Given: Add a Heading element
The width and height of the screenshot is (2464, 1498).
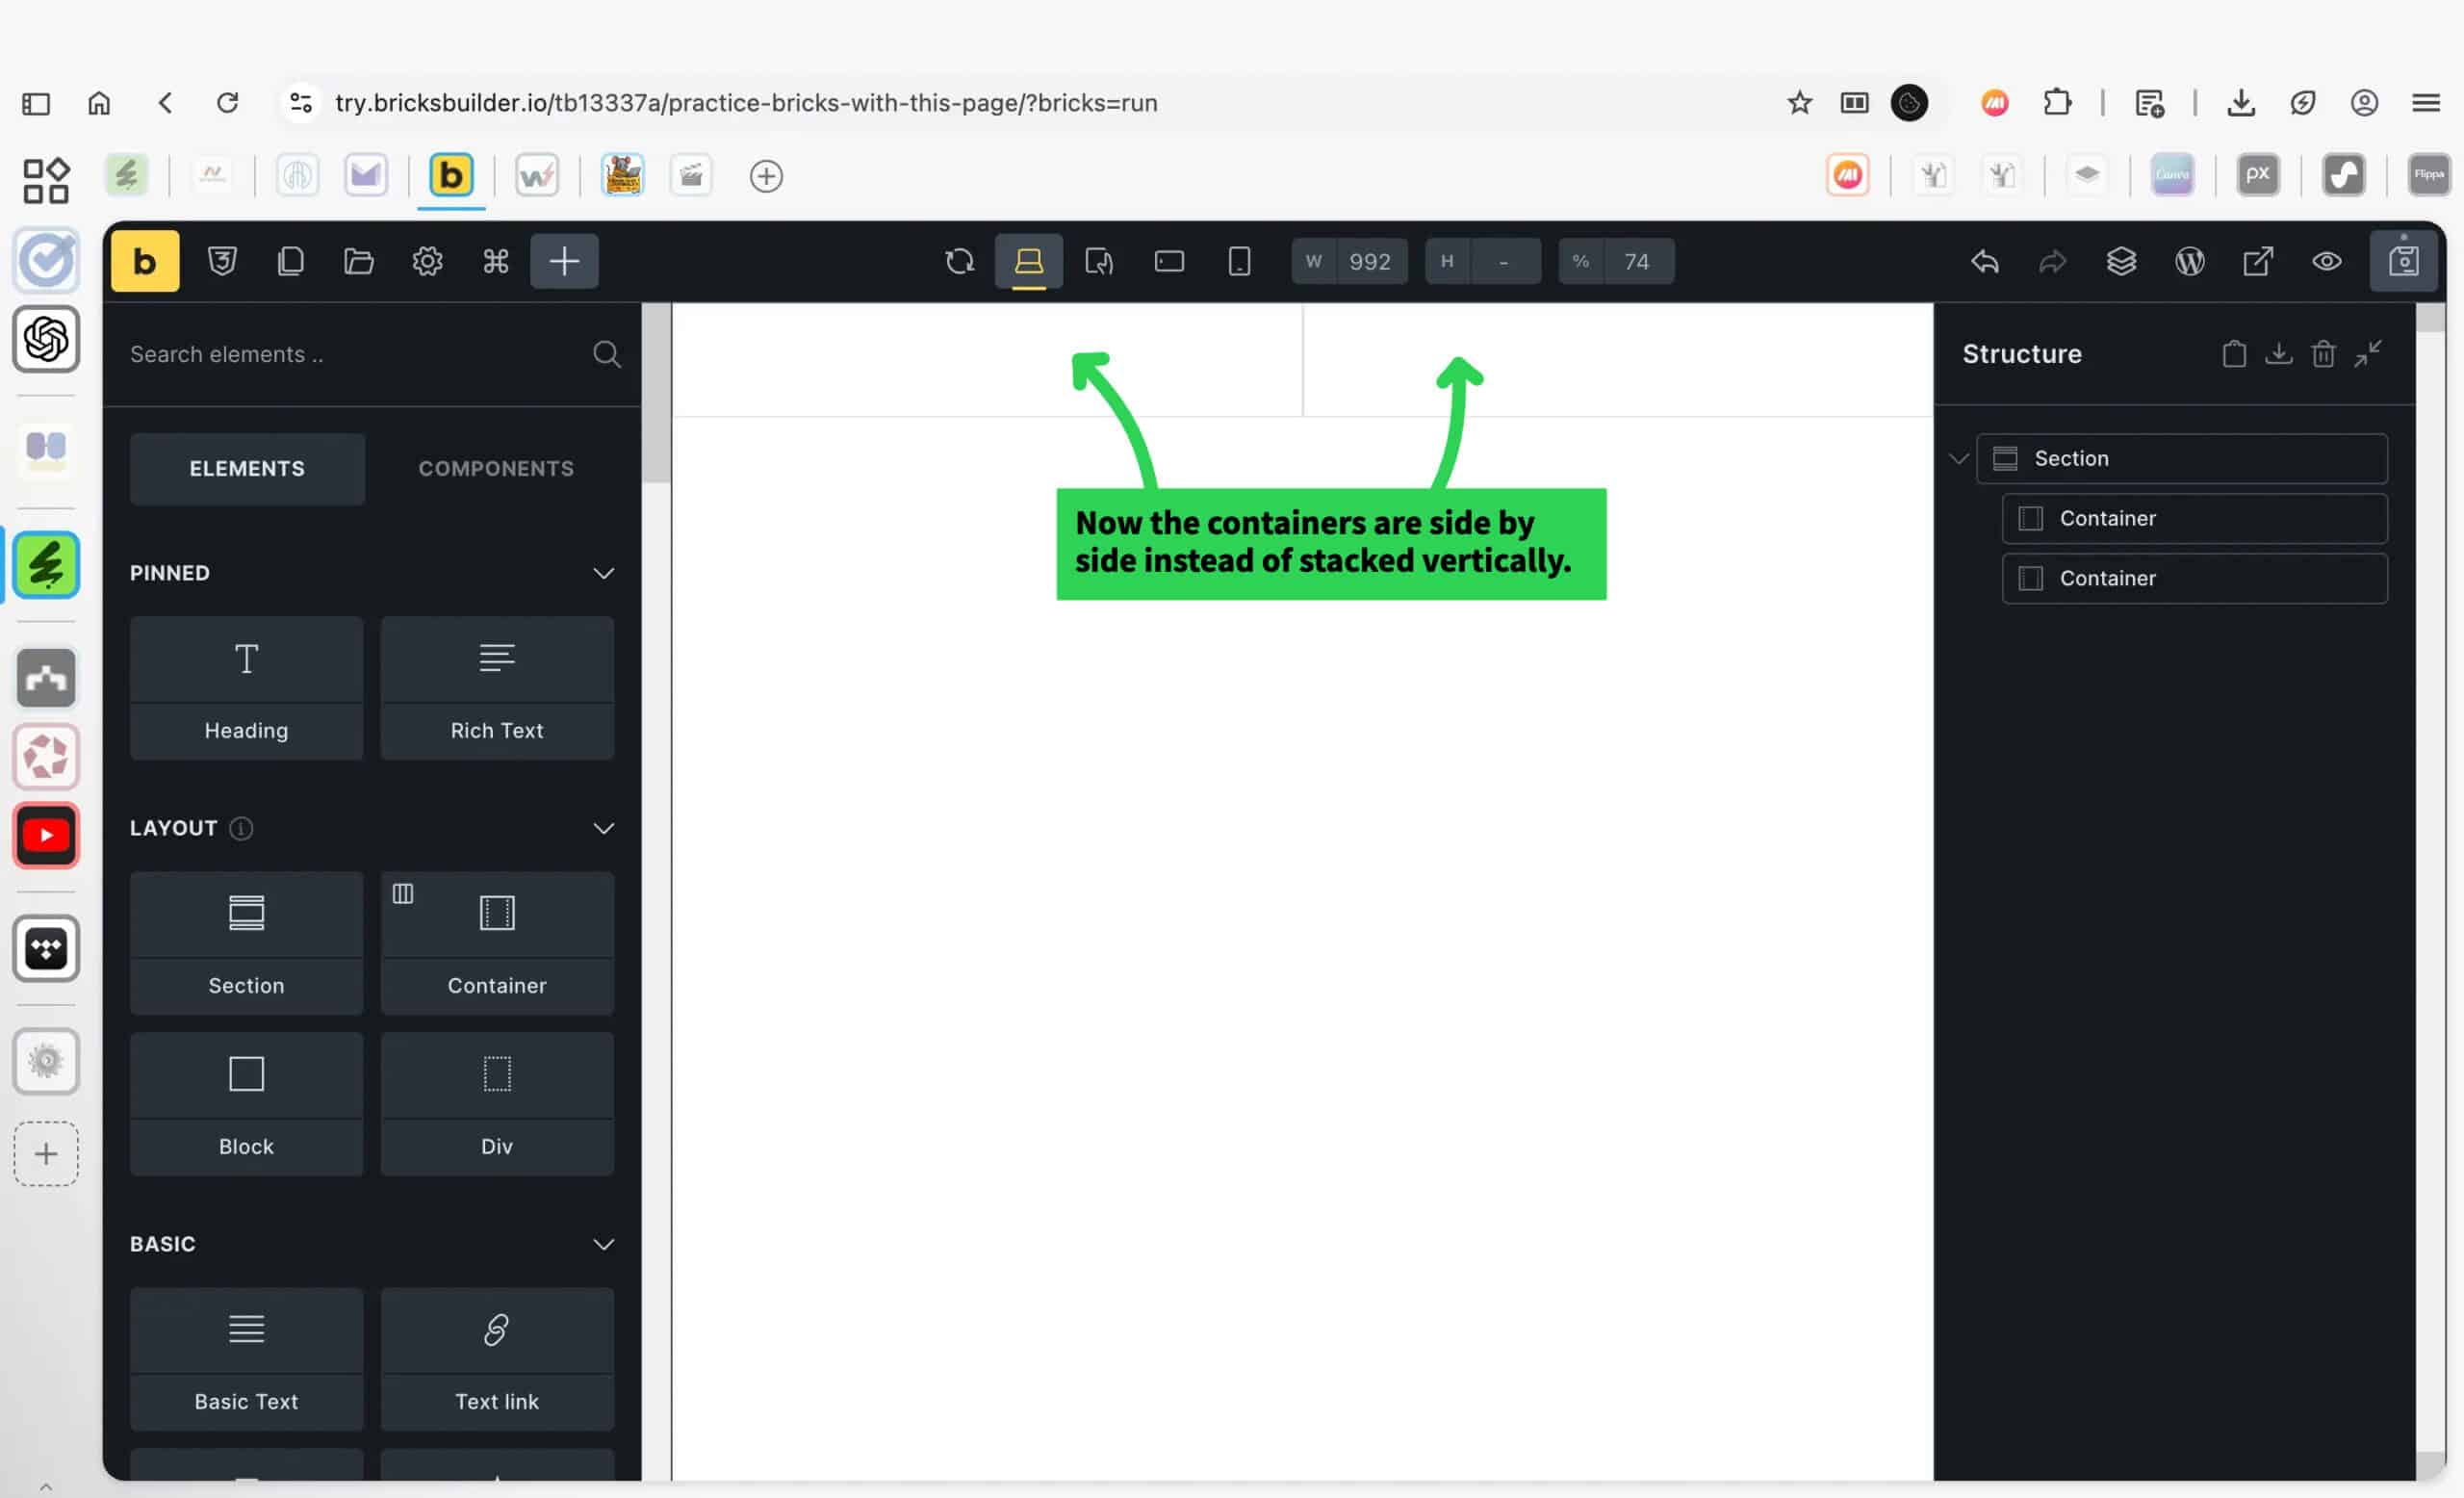Looking at the screenshot, I should point(247,687).
